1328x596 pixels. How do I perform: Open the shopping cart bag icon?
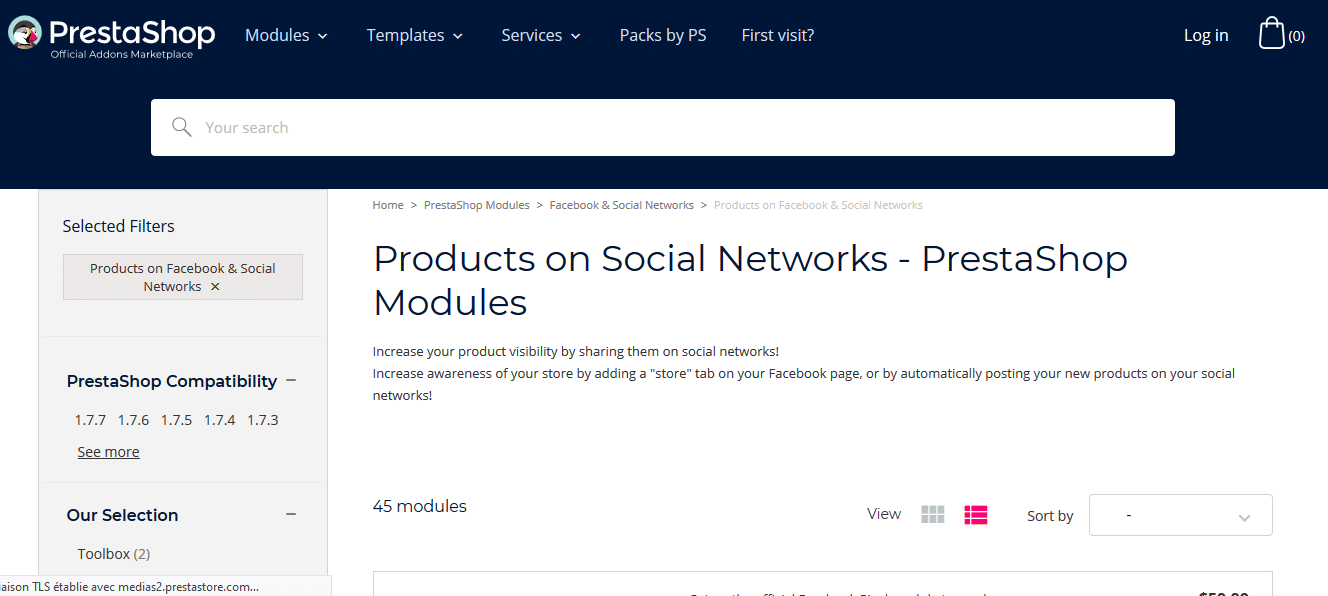pyautogui.click(x=1271, y=33)
